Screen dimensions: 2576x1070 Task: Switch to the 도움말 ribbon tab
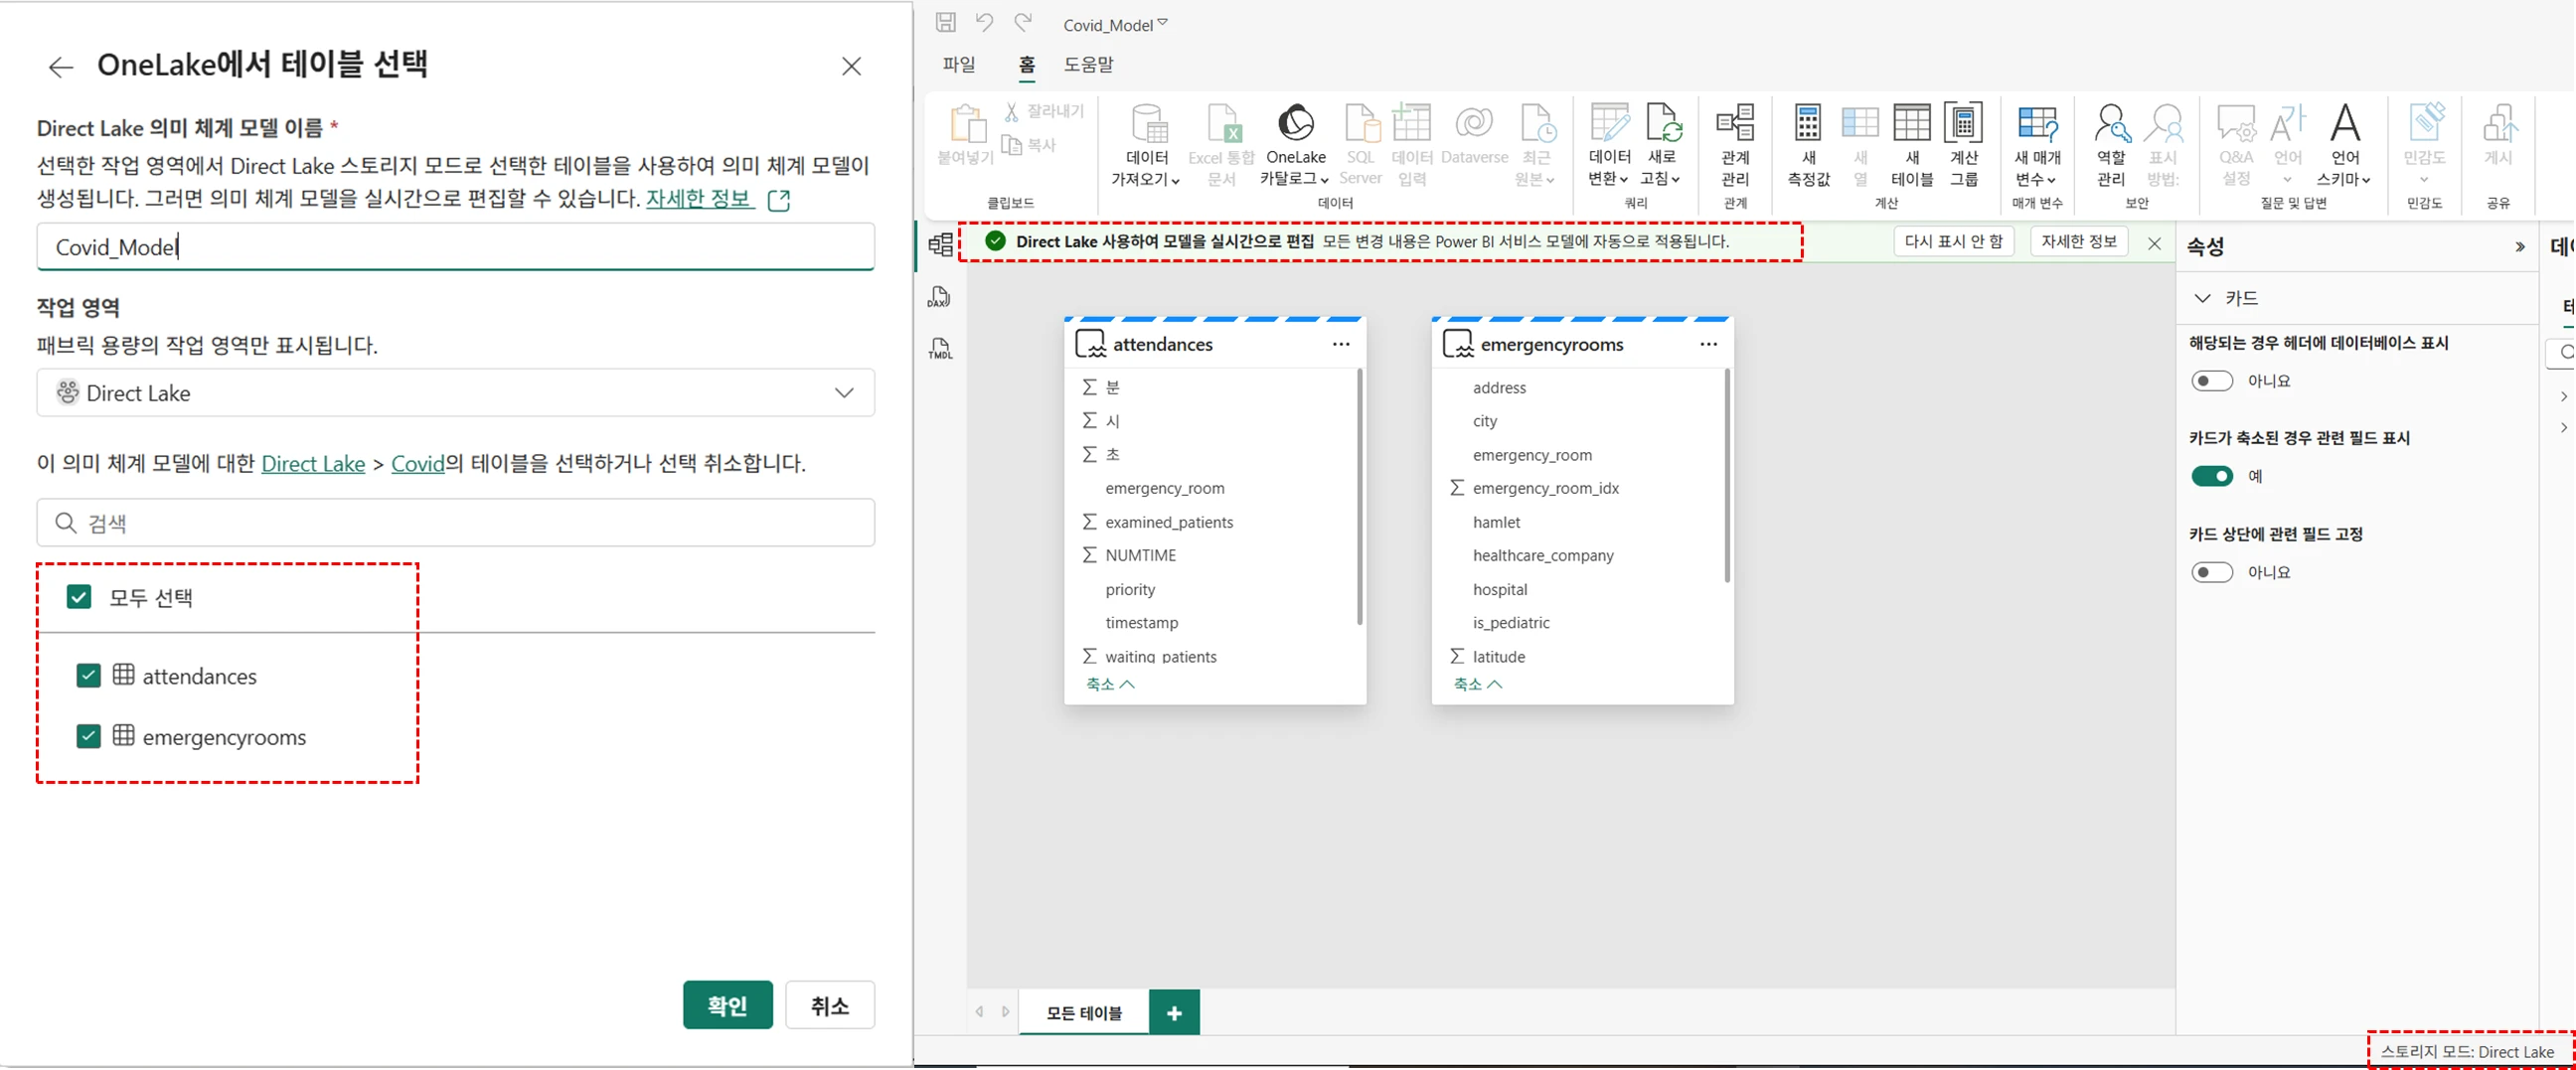click(1088, 64)
